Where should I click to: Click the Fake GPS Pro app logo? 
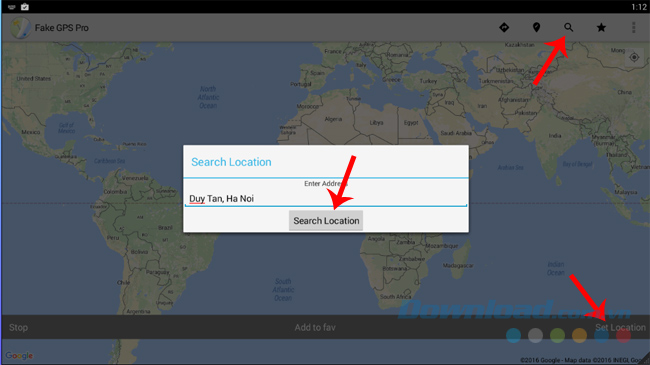point(20,28)
